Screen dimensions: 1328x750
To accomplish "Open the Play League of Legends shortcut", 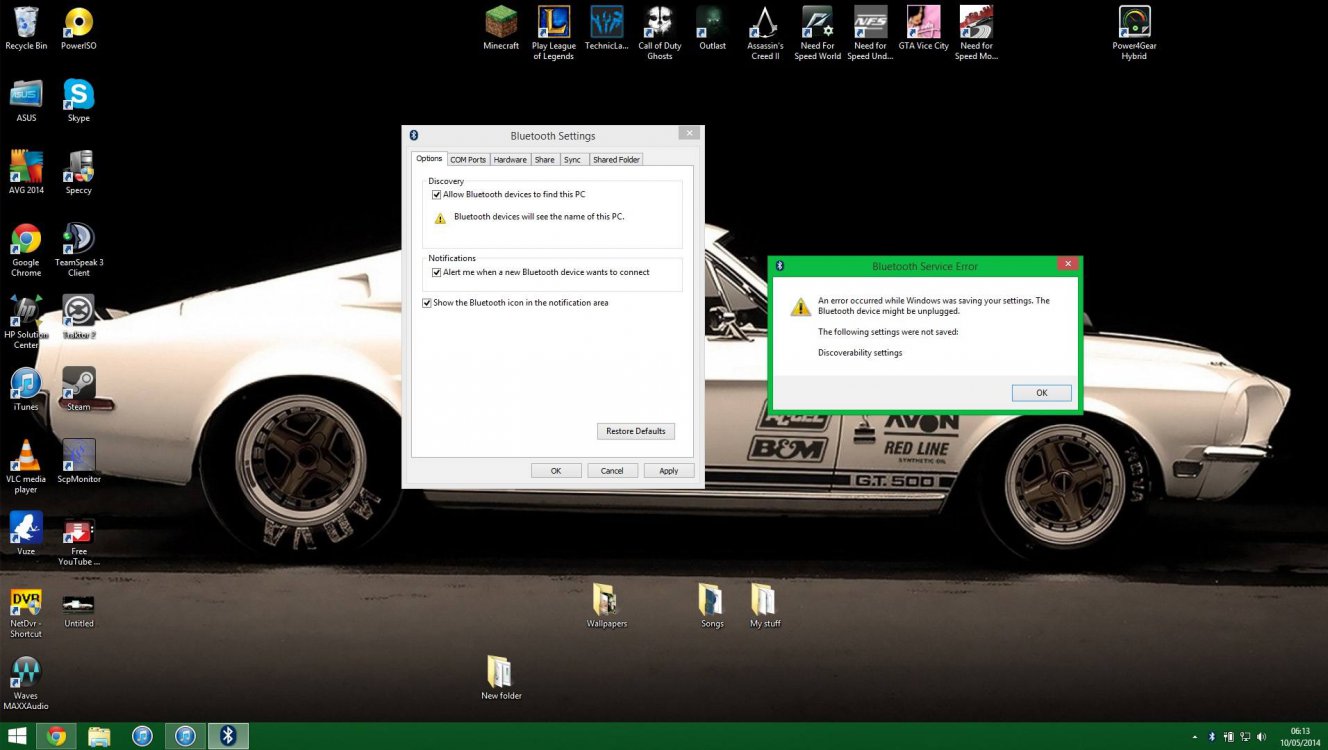I will click(x=553, y=33).
